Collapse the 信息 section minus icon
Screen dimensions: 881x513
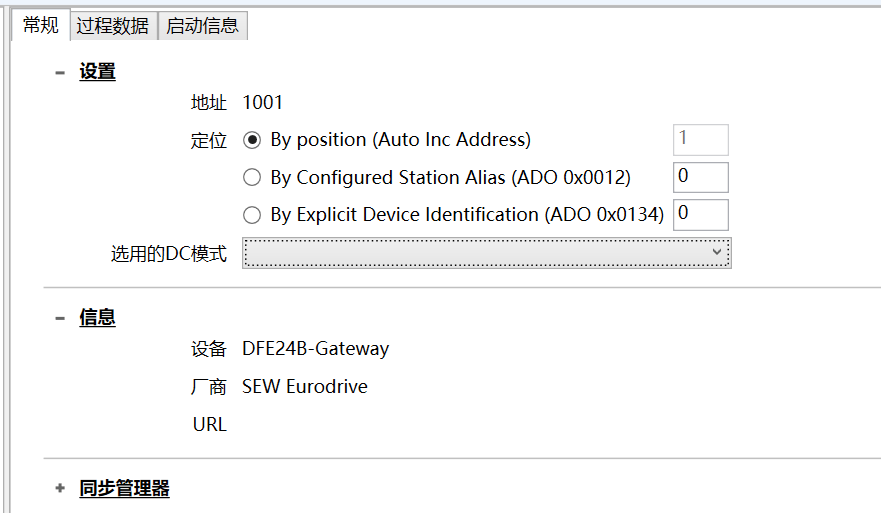pos(60,319)
